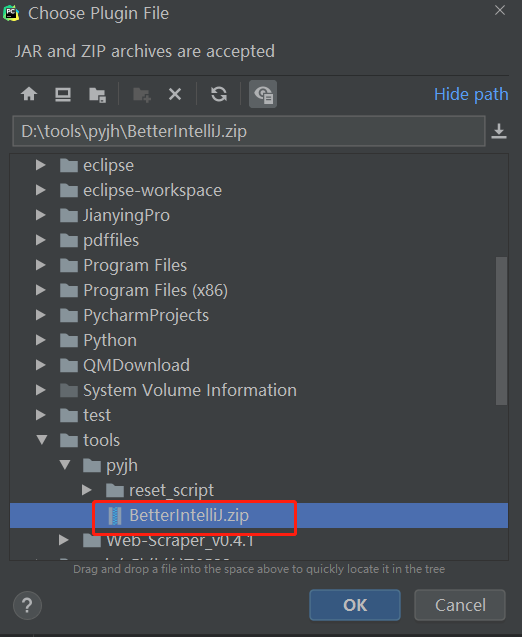Click the tools folder icon
The image size is (522, 637).
(69, 440)
